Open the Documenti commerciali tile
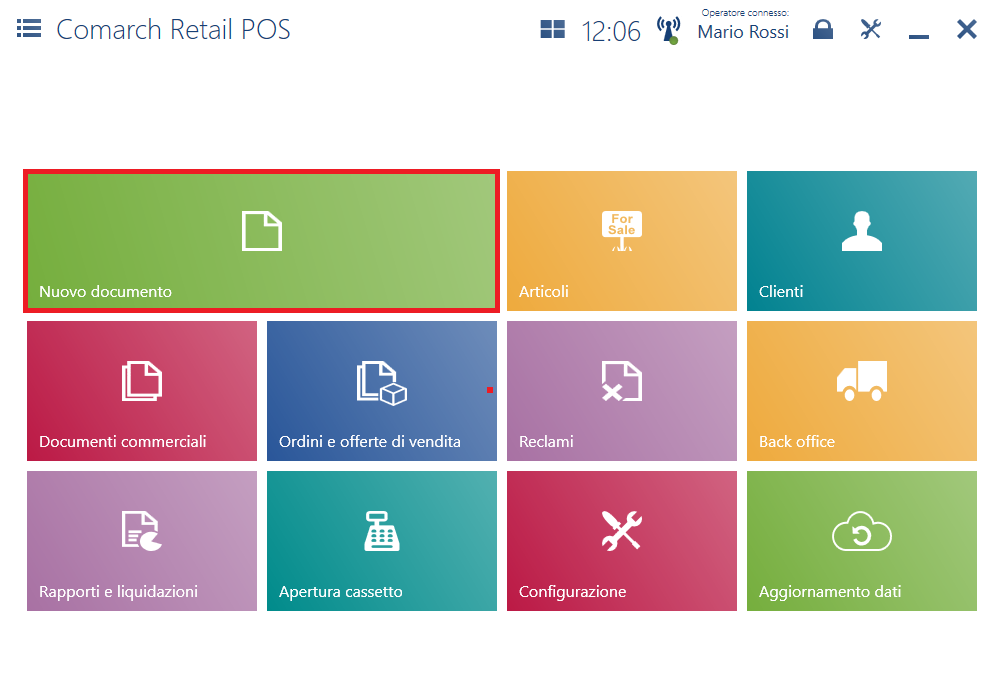 (142, 391)
